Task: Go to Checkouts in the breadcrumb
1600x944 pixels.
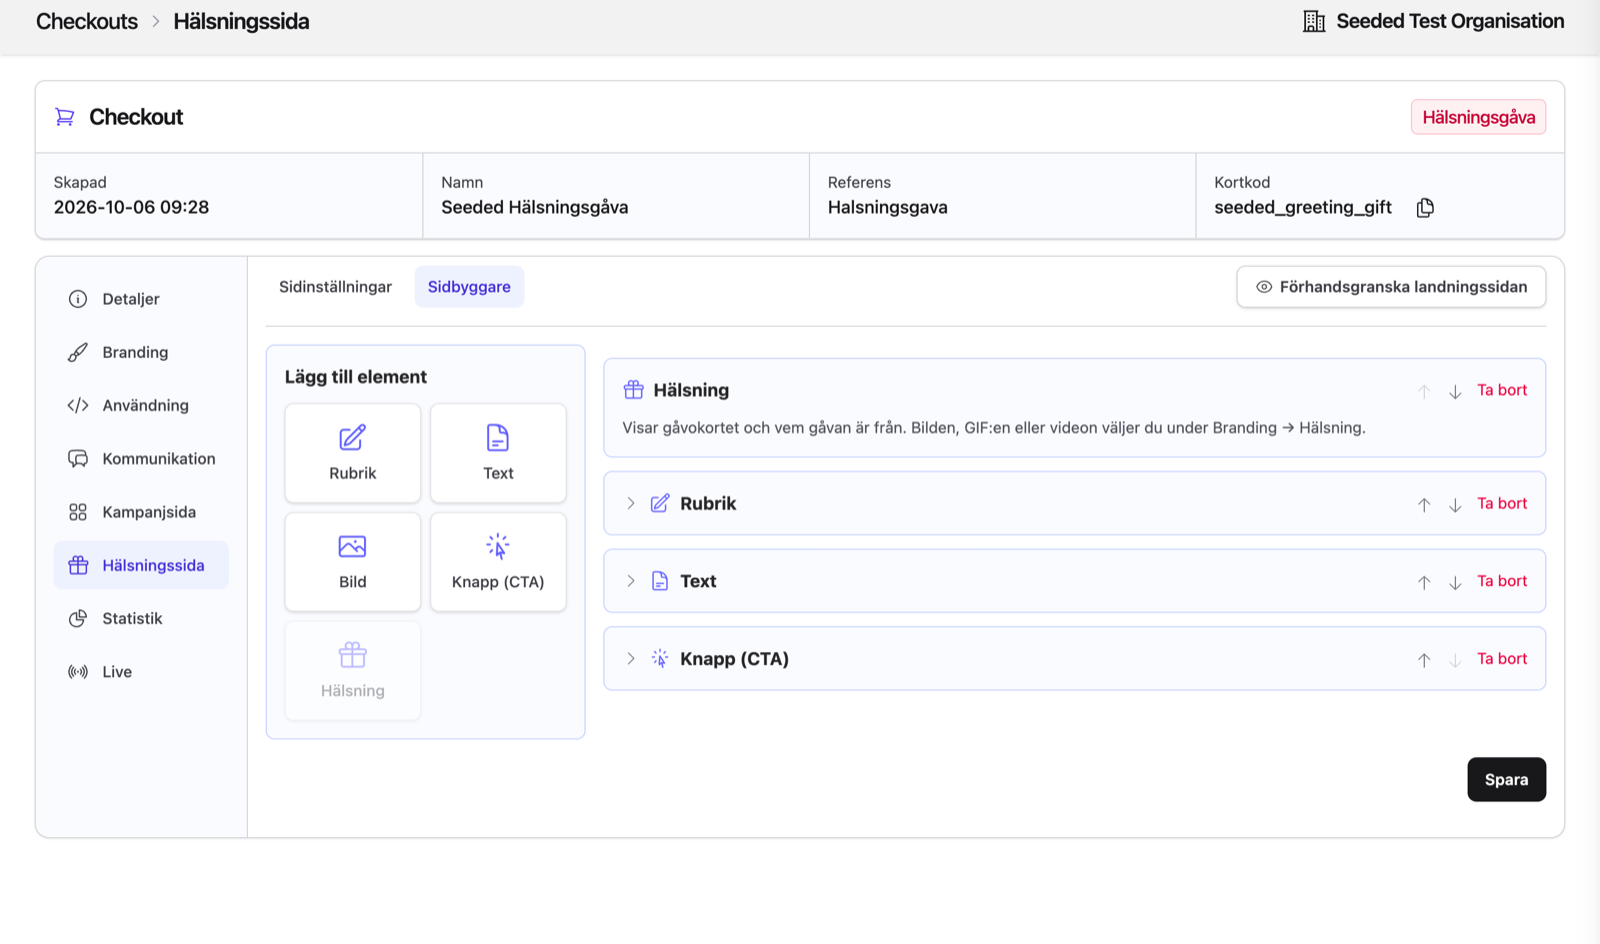Action: [87, 21]
